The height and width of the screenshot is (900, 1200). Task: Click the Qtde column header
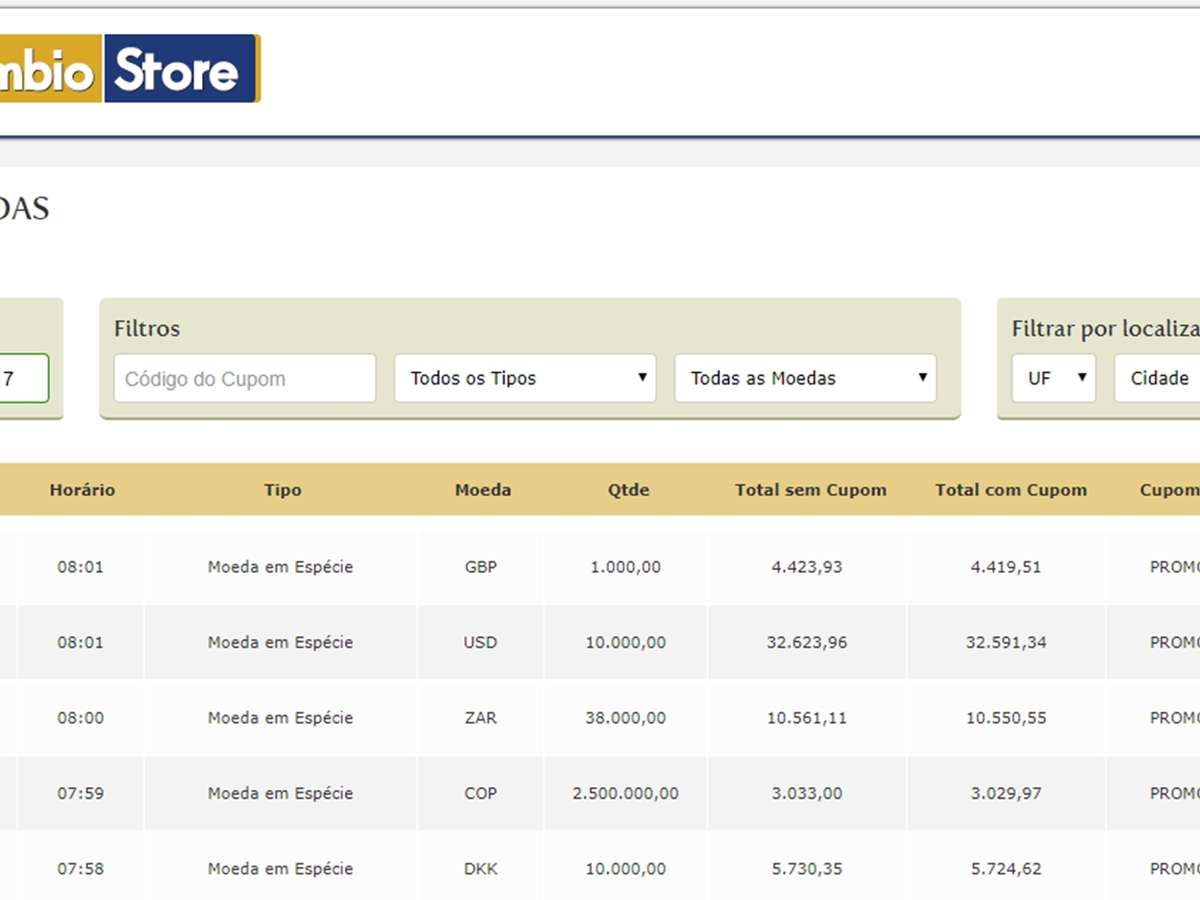[x=627, y=490]
